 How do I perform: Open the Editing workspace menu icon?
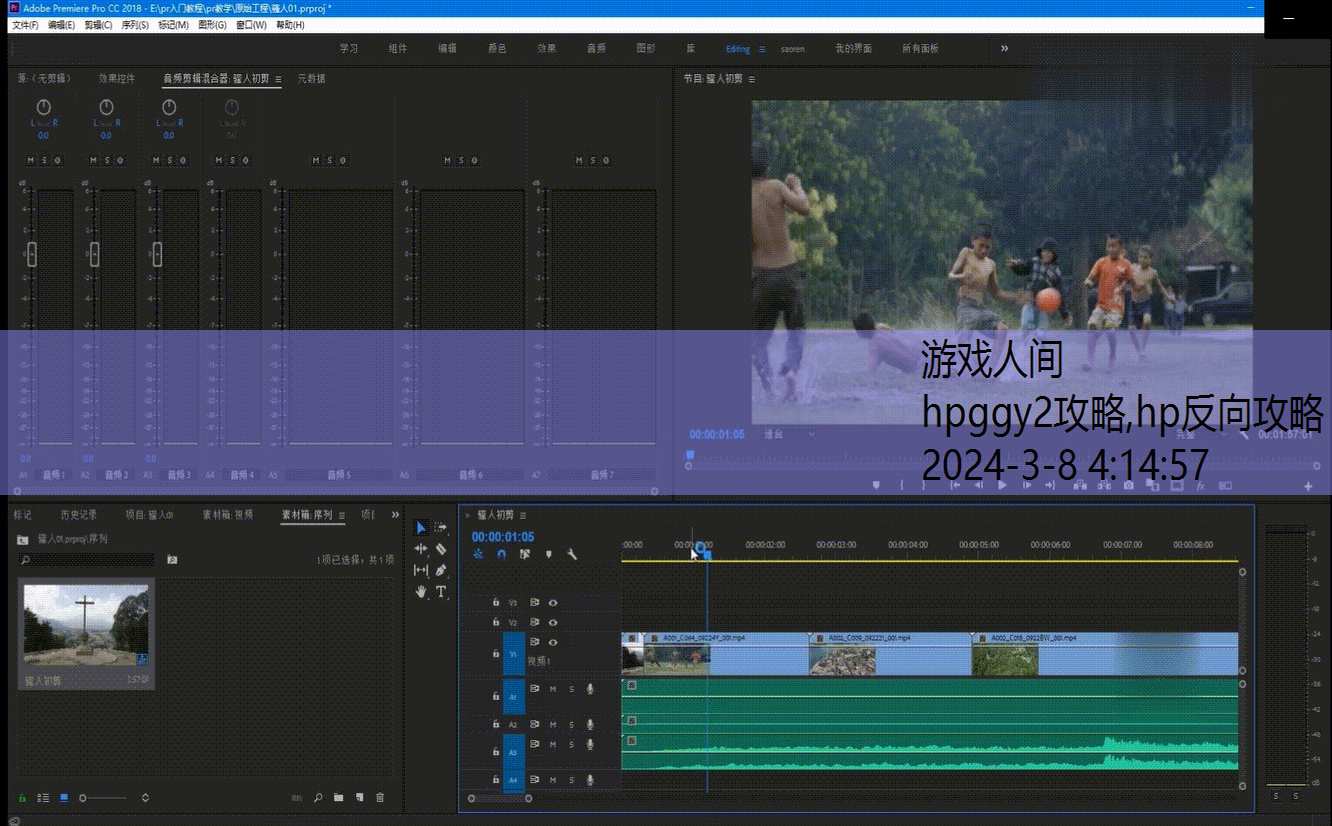pyautogui.click(x=761, y=49)
